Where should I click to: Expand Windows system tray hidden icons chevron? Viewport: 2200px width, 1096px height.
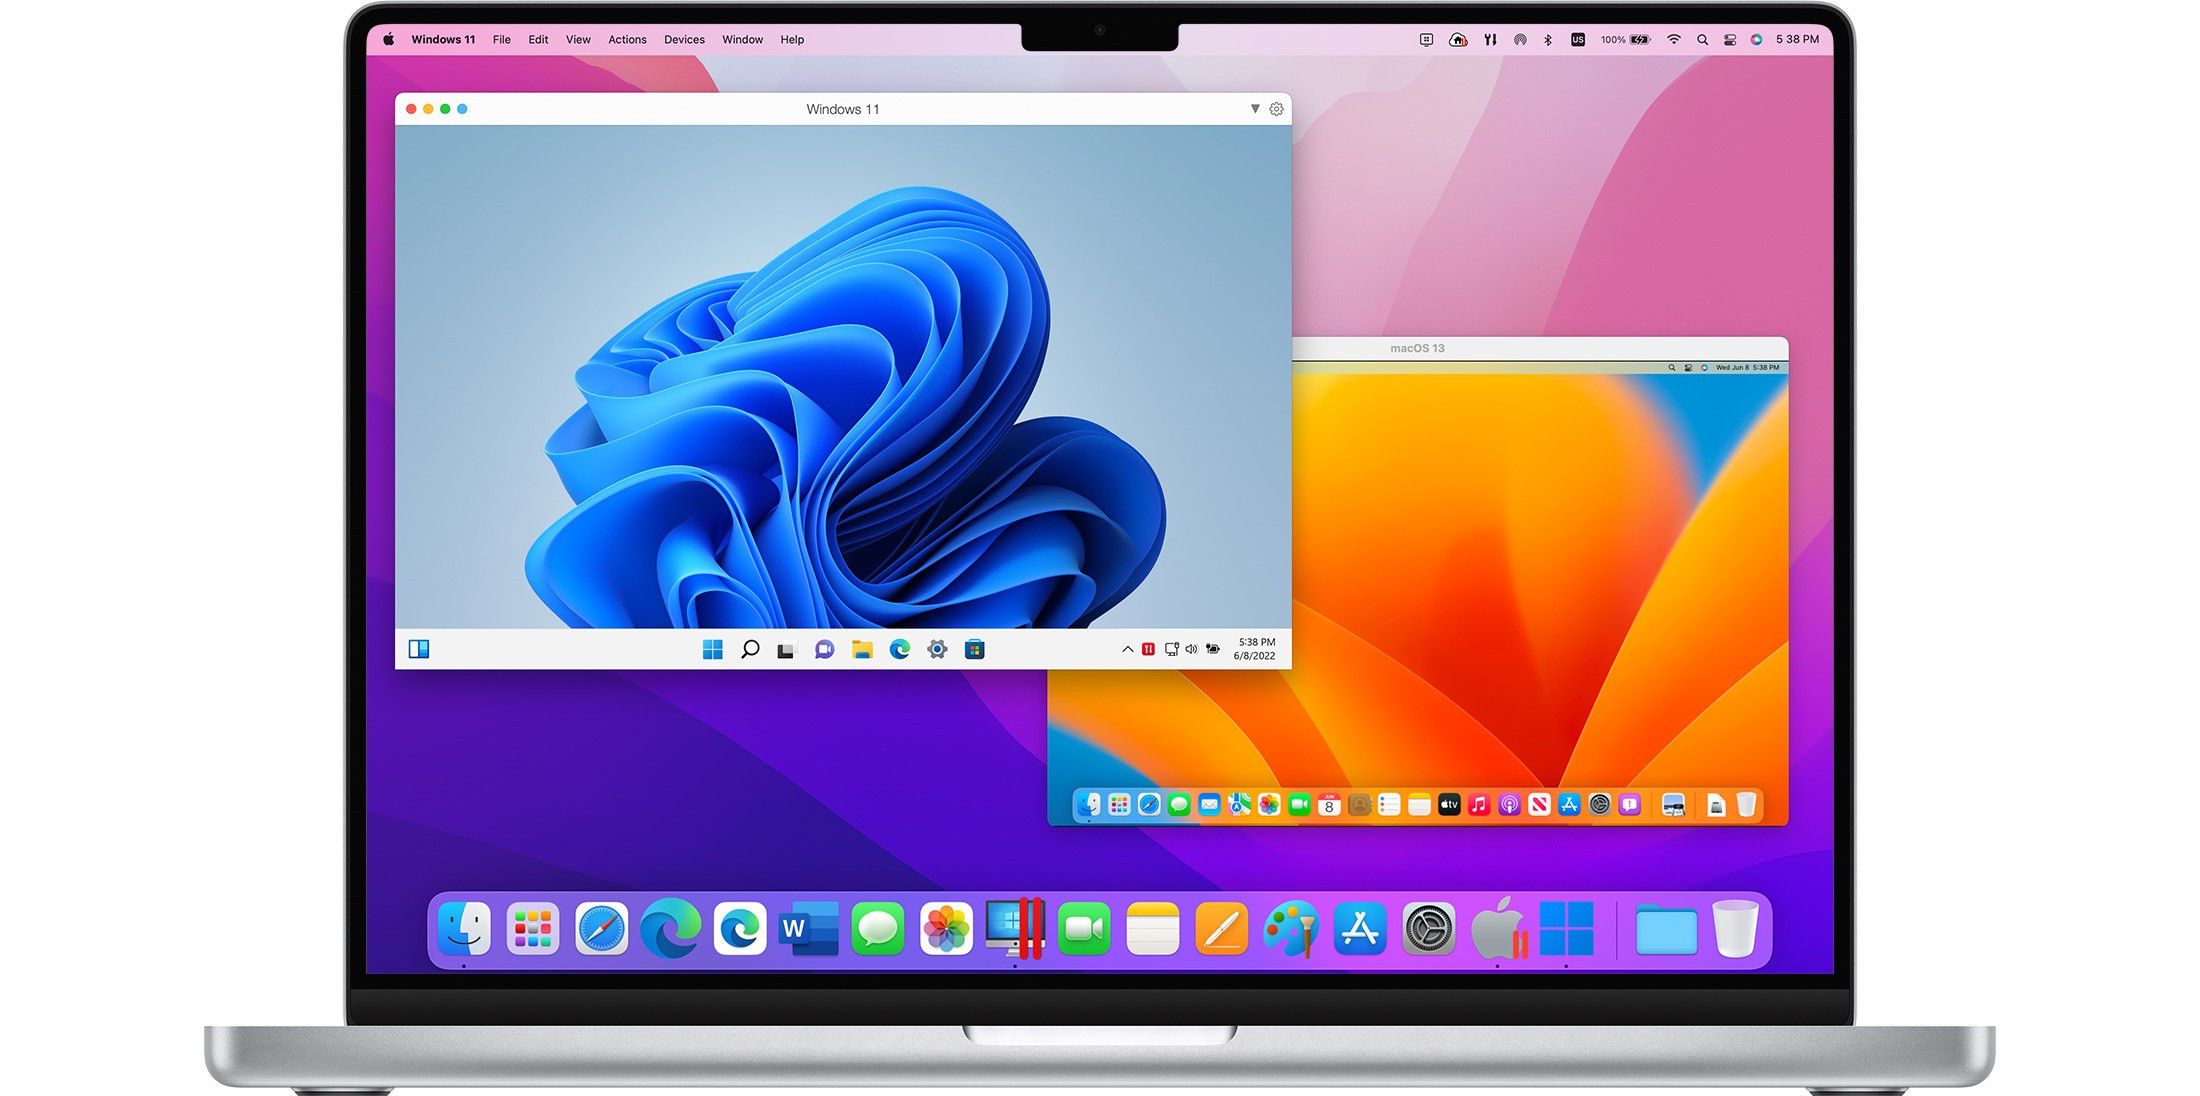coord(1127,650)
